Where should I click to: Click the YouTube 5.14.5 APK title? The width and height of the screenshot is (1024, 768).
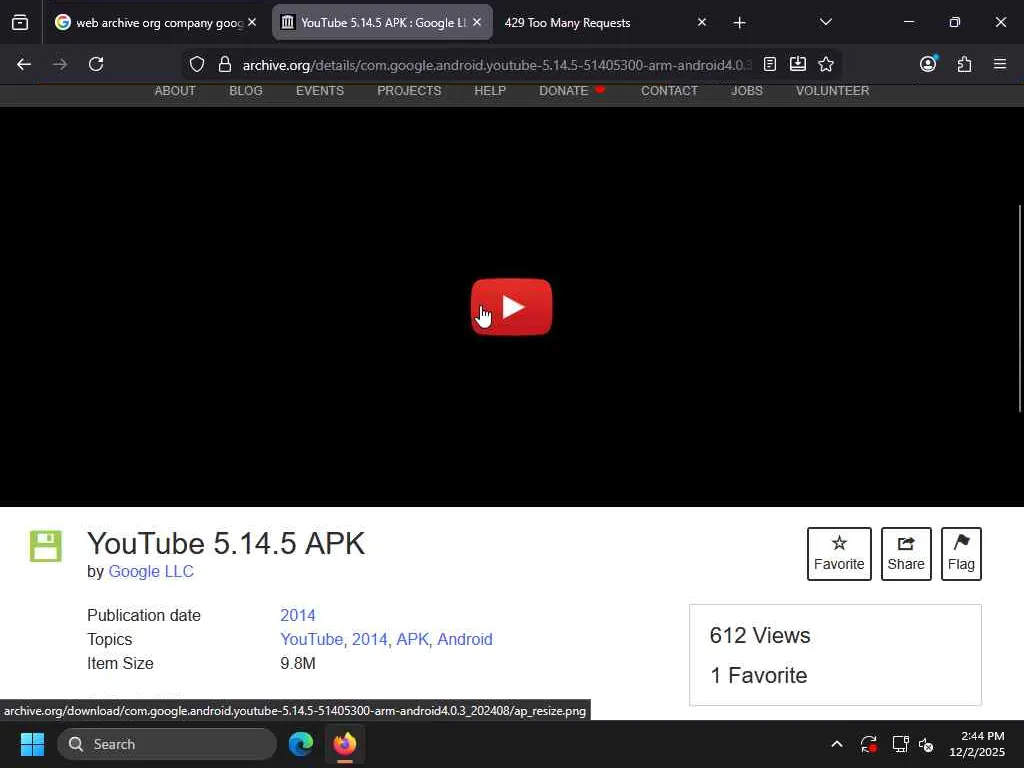[x=226, y=543]
